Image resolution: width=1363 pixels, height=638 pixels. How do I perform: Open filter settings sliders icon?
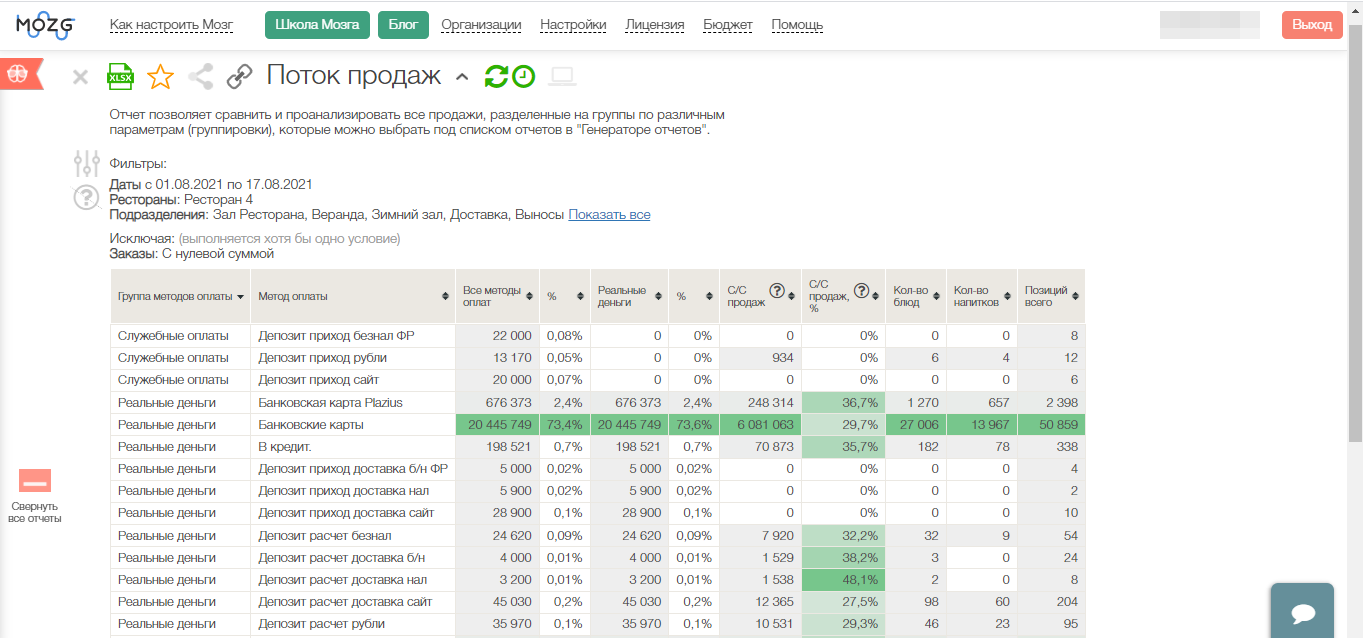point(87,163)
